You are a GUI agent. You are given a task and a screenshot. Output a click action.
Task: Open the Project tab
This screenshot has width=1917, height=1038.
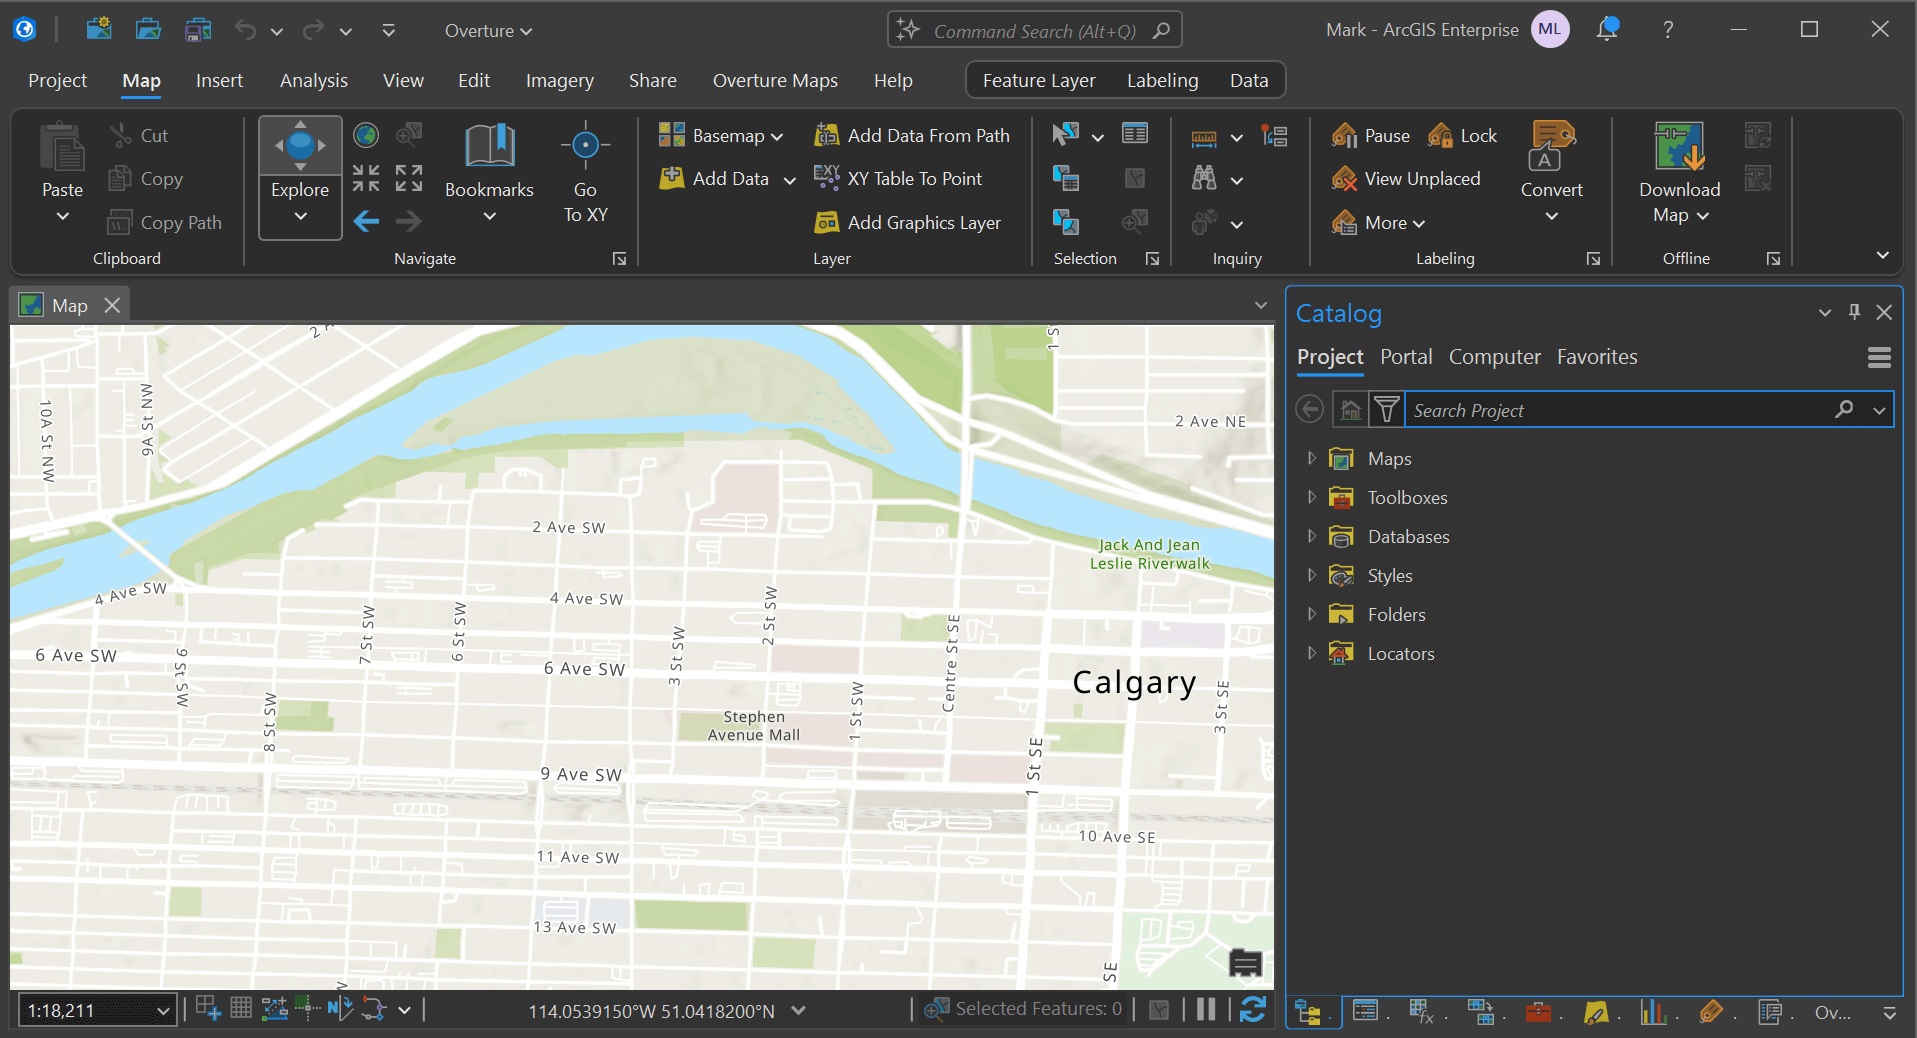[57, 80]
